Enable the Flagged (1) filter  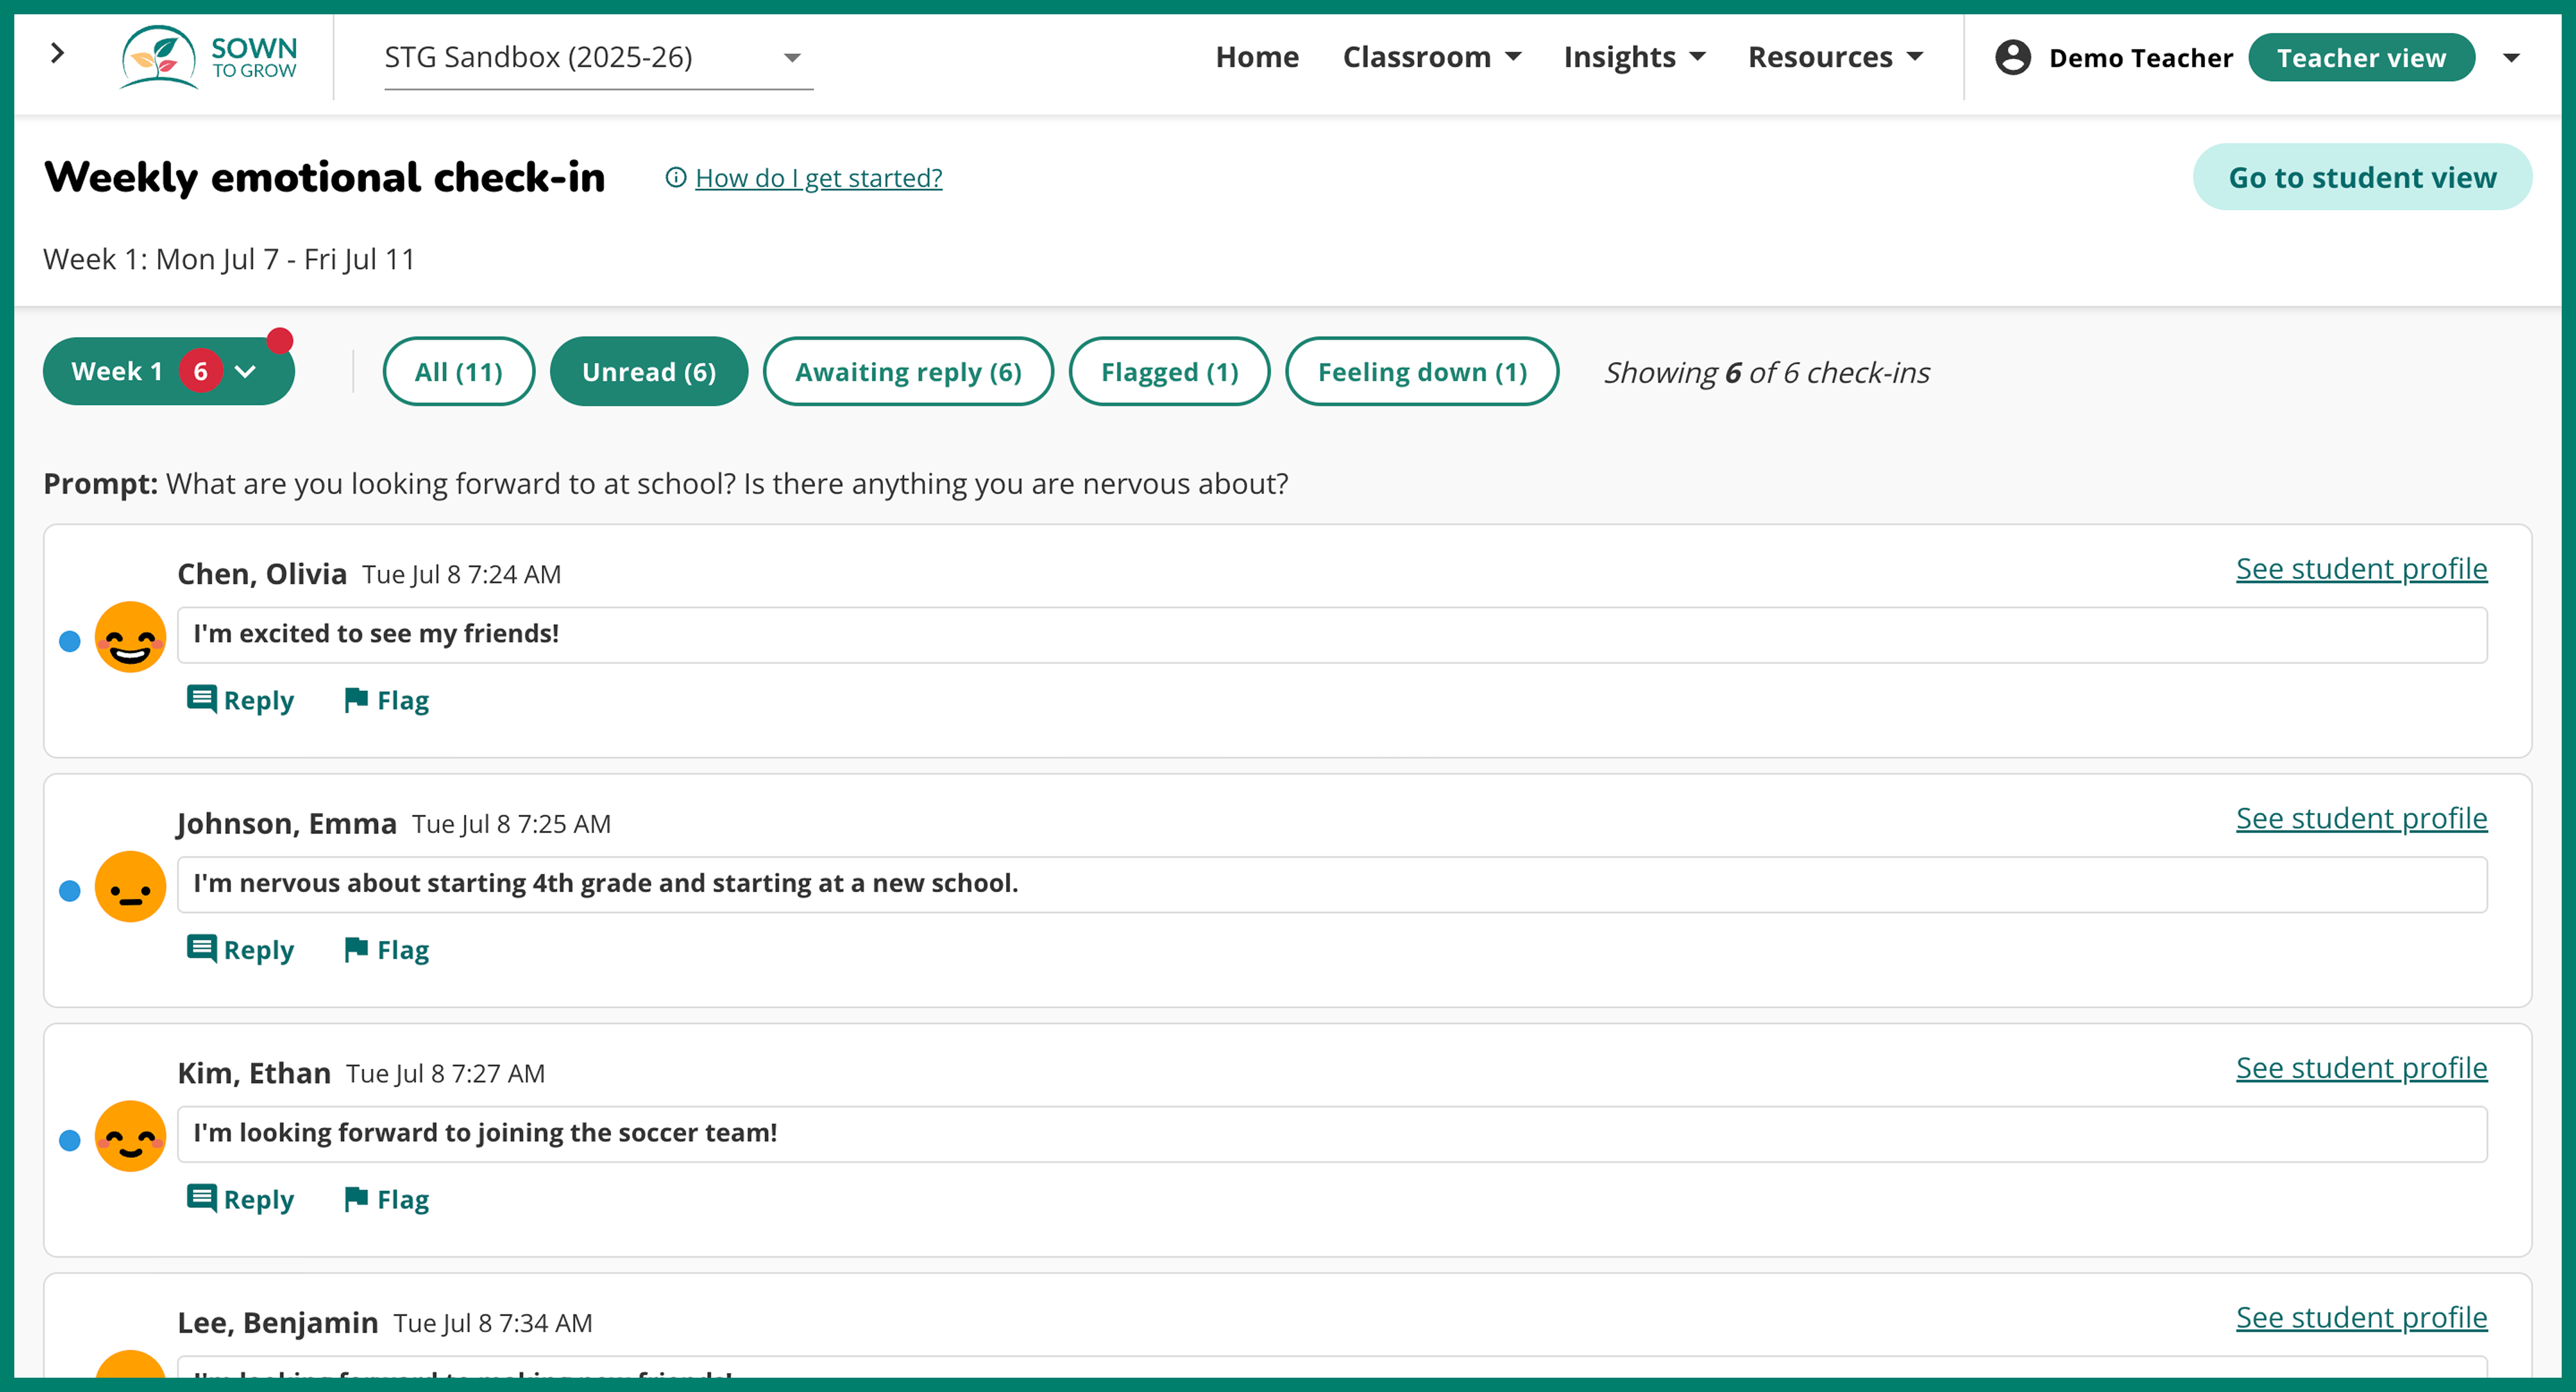click(x=1169, y=372)
